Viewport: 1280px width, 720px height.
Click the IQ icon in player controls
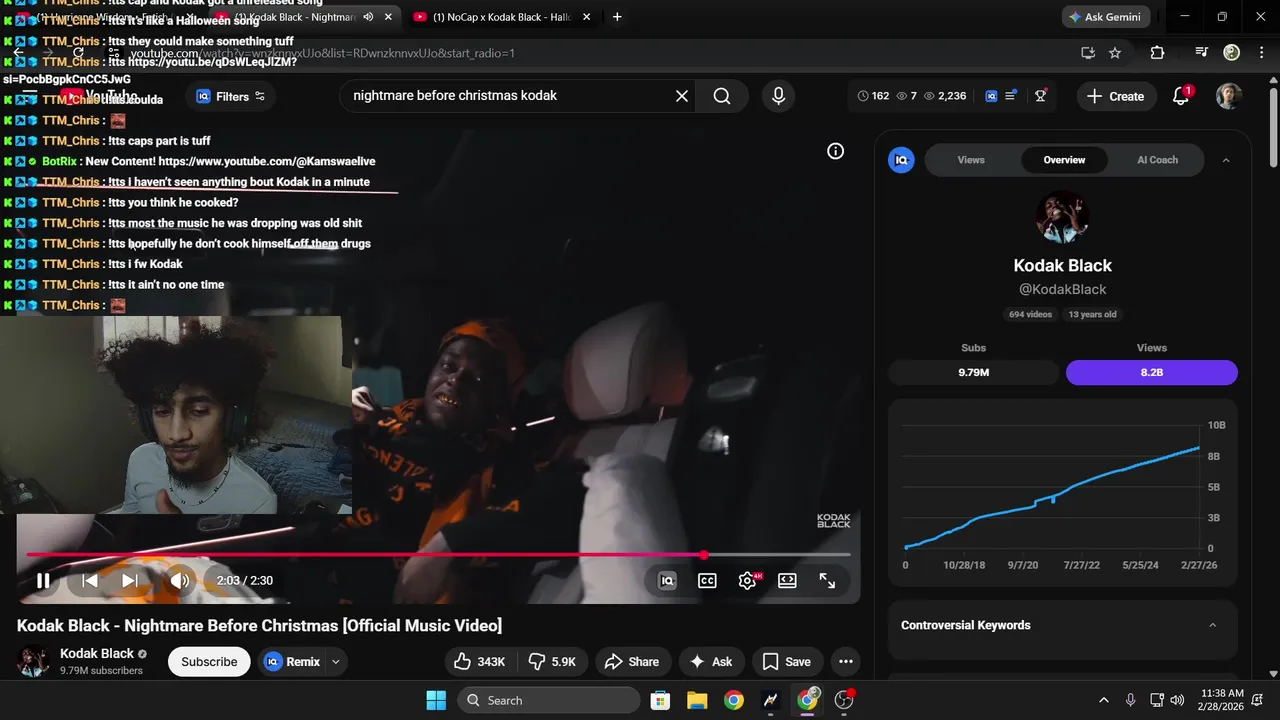[x=667, y=580]
